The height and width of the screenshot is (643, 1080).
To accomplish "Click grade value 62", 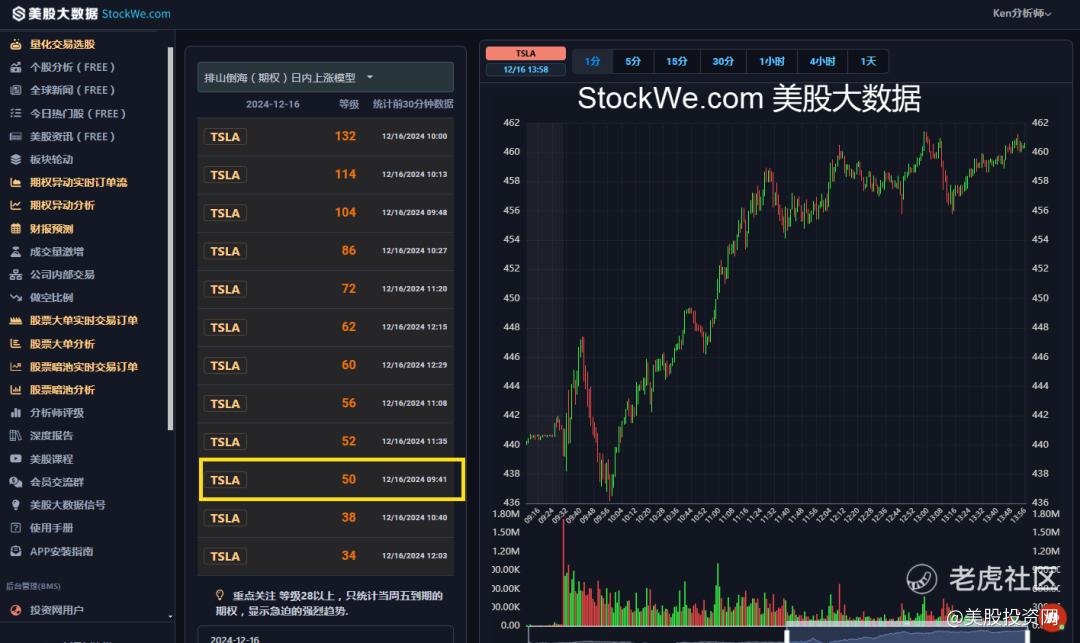I will pyautogui.click(x=349, y=327).
